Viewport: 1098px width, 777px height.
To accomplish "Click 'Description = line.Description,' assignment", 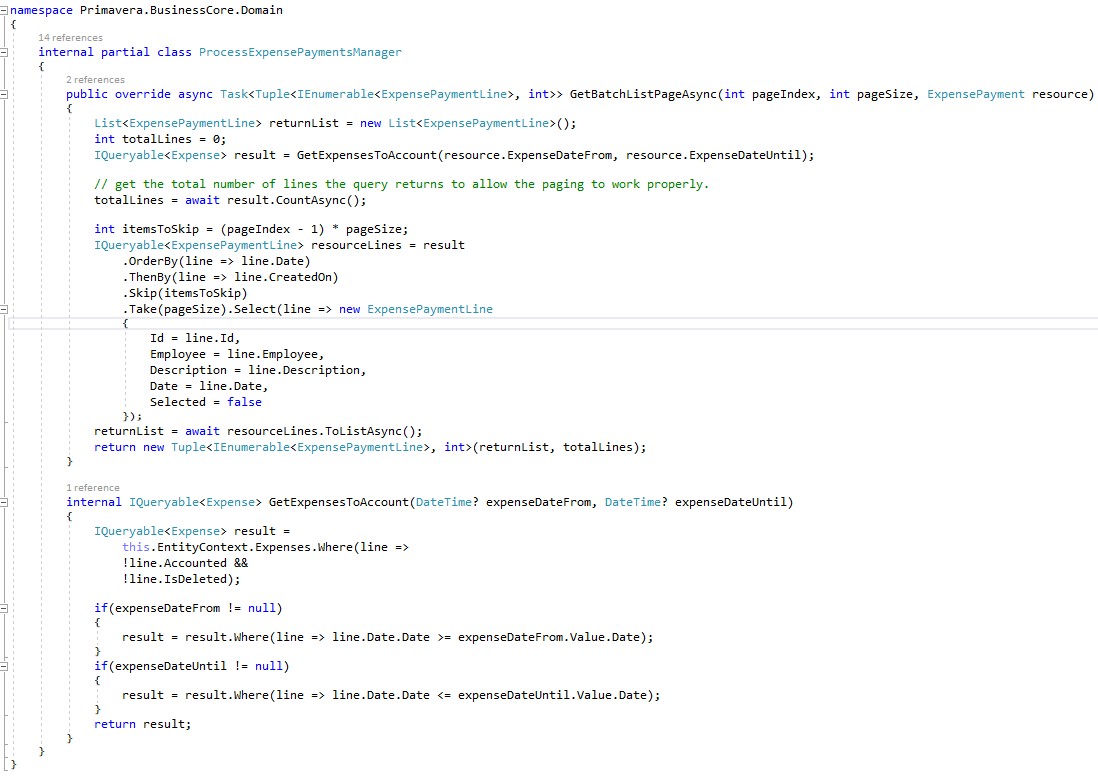I will tap(258, 370).
